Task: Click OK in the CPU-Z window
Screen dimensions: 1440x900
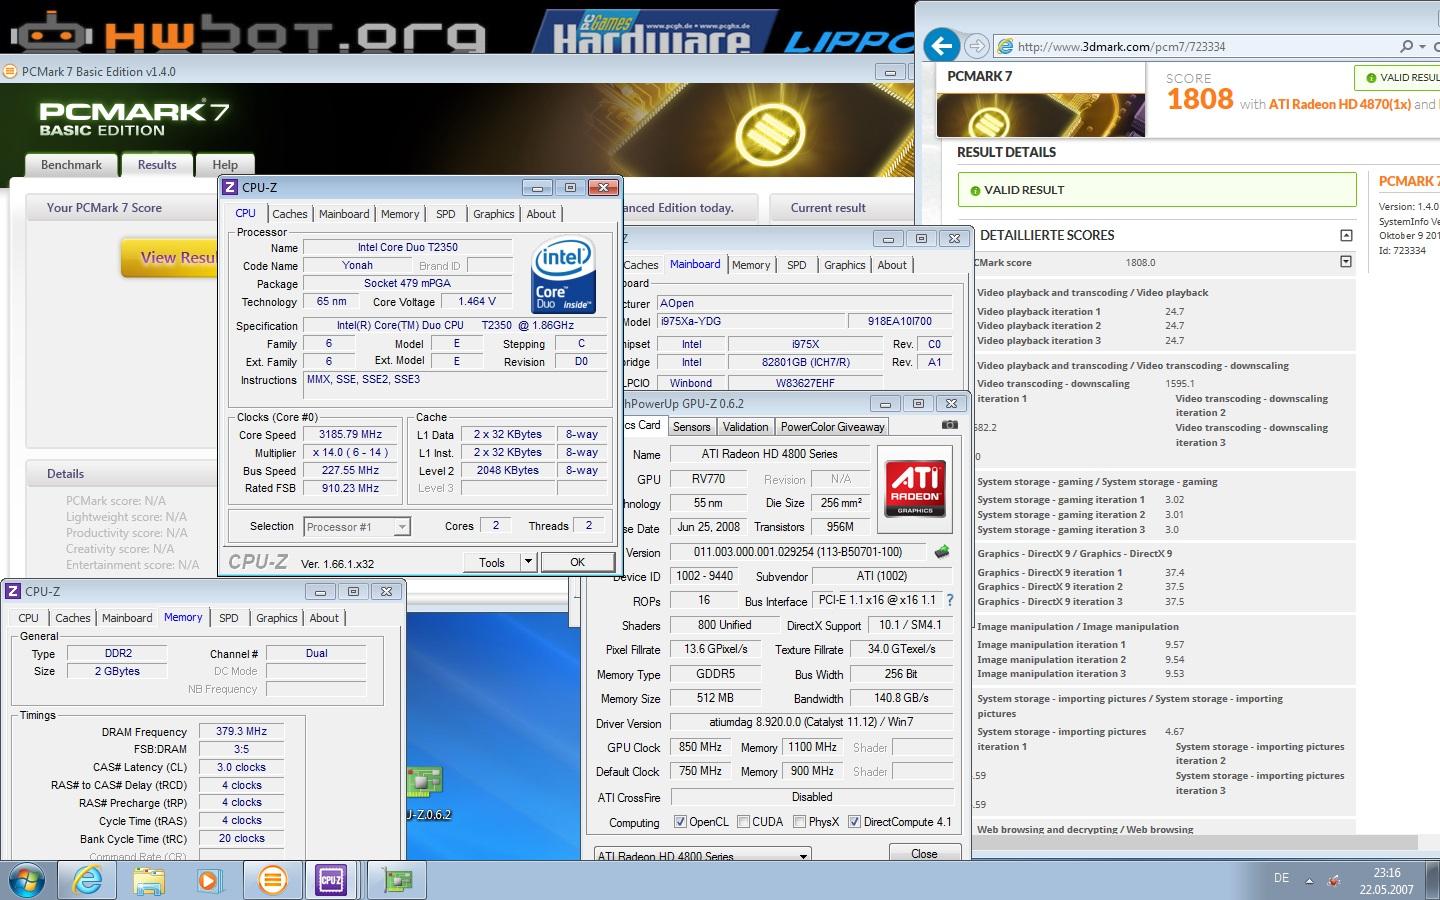Action: point(577,562)
